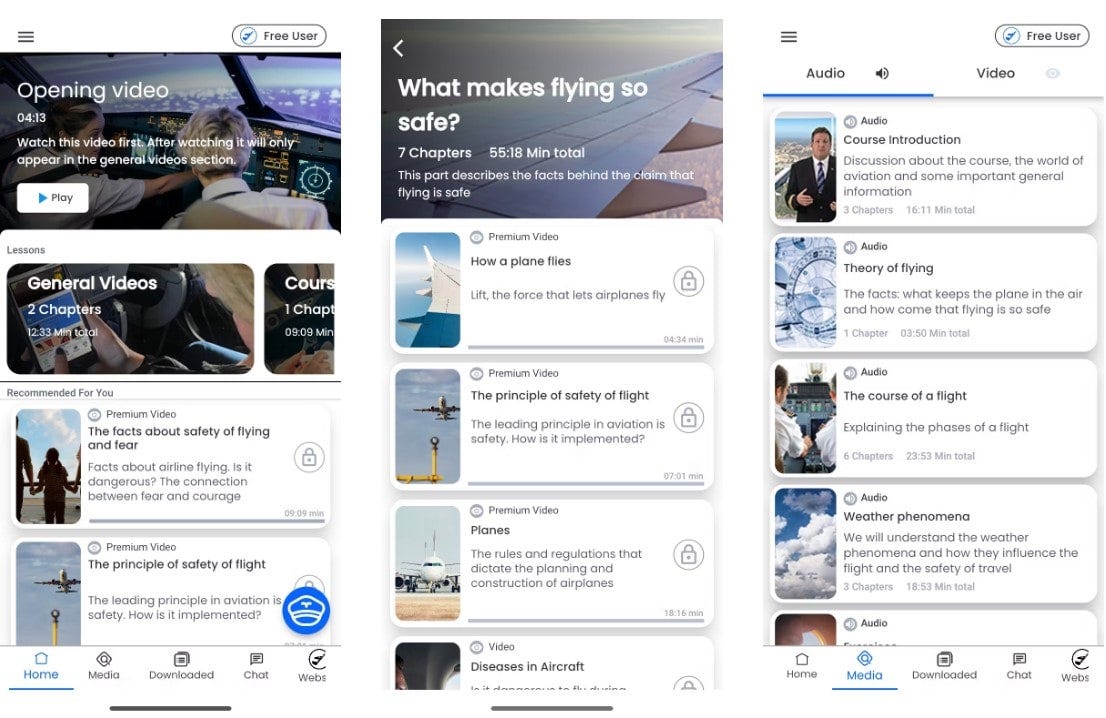Image resolution: width=1106 pixels, height=718 pixels.
Task: Open hamburger menu on Home screen
Action: click(x=26, y=37)
